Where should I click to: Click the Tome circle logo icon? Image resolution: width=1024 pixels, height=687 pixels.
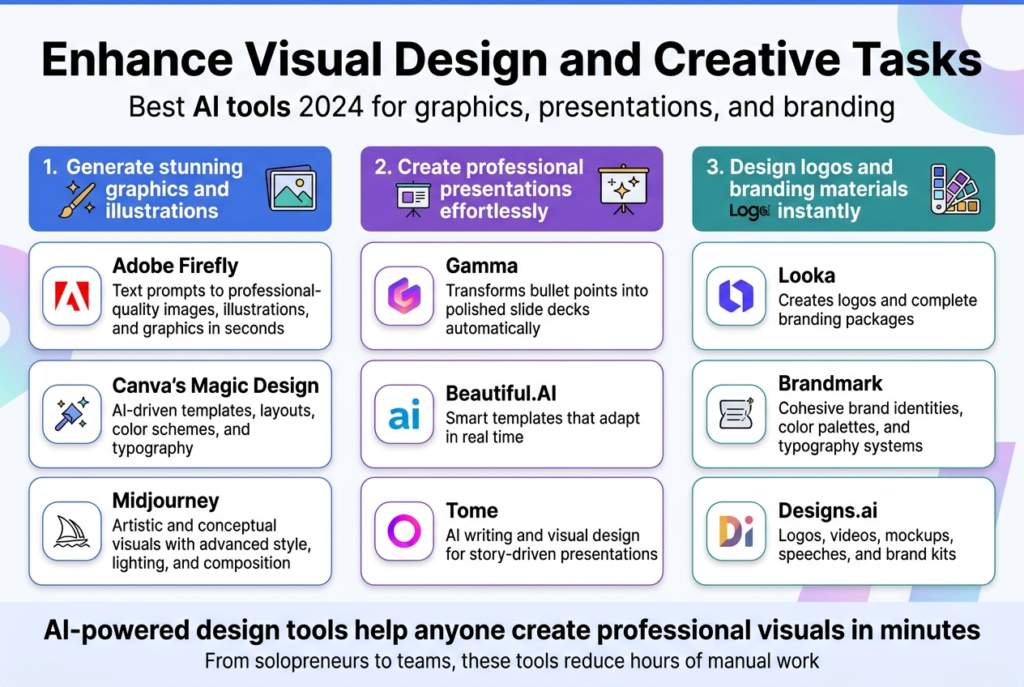[404, 532]
